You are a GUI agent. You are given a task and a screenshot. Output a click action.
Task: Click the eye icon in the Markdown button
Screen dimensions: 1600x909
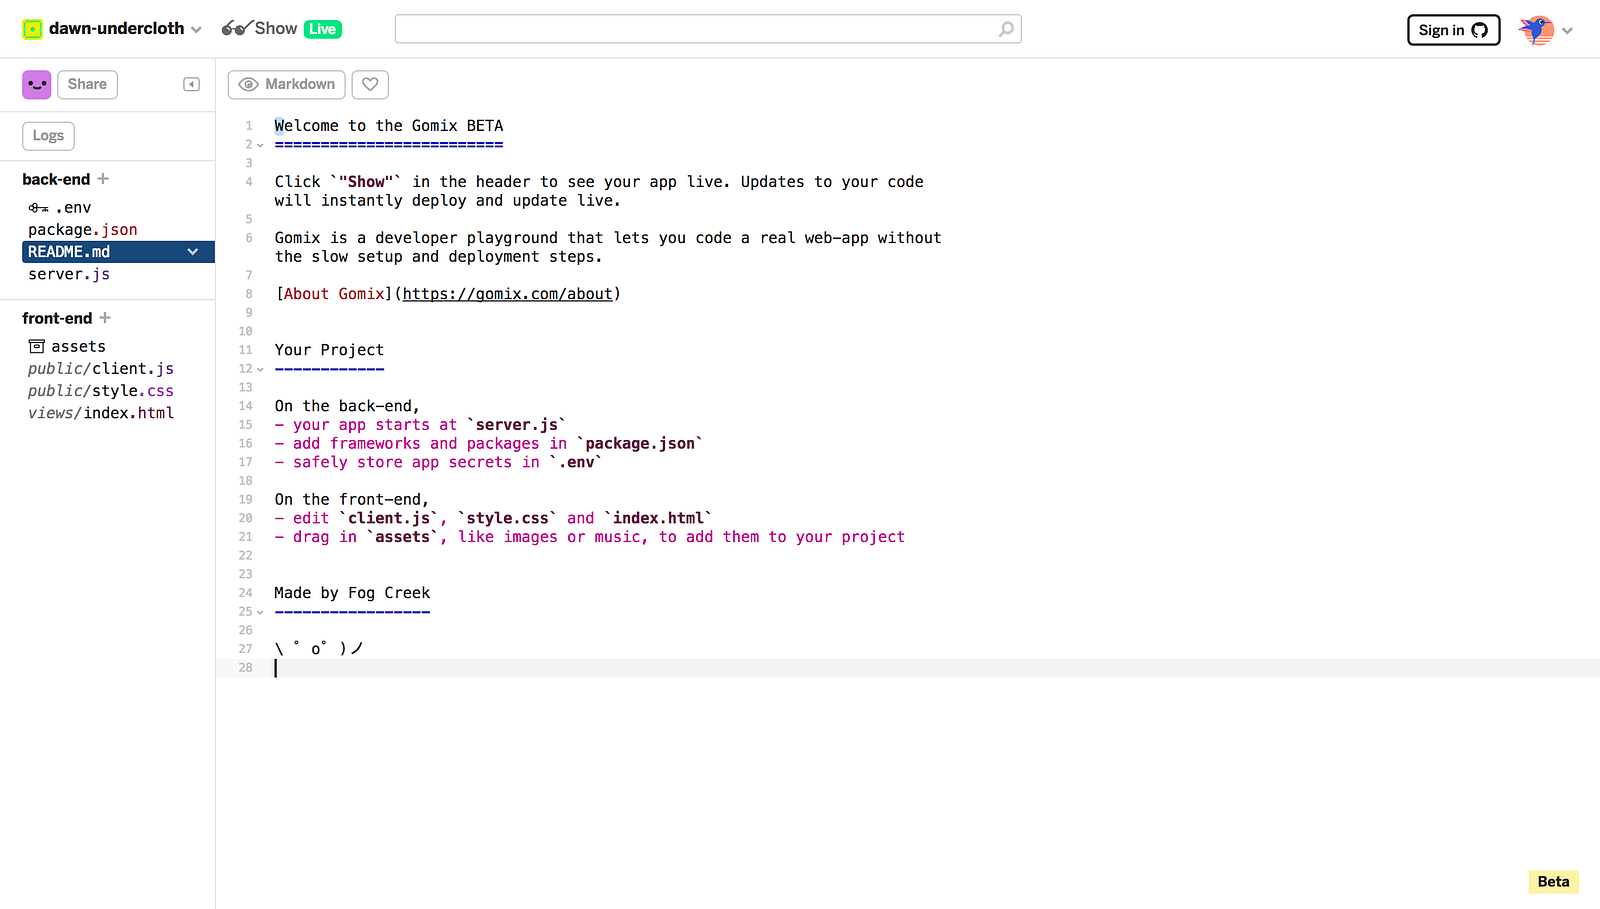249,85
